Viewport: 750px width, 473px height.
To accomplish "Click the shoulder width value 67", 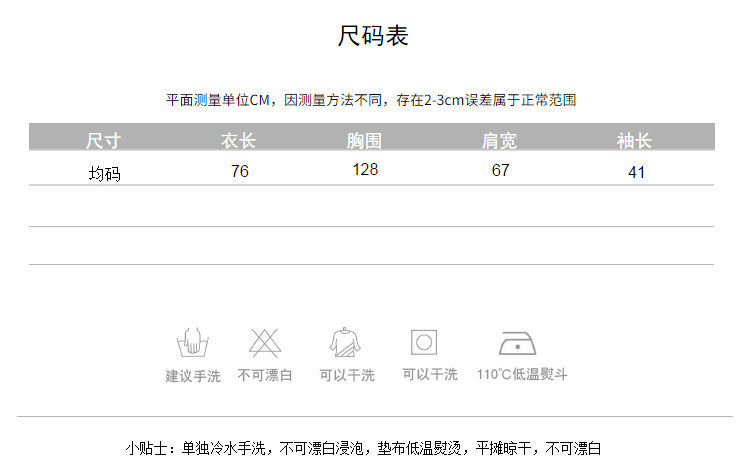I will pyautogui.click(x=501, y=170).
